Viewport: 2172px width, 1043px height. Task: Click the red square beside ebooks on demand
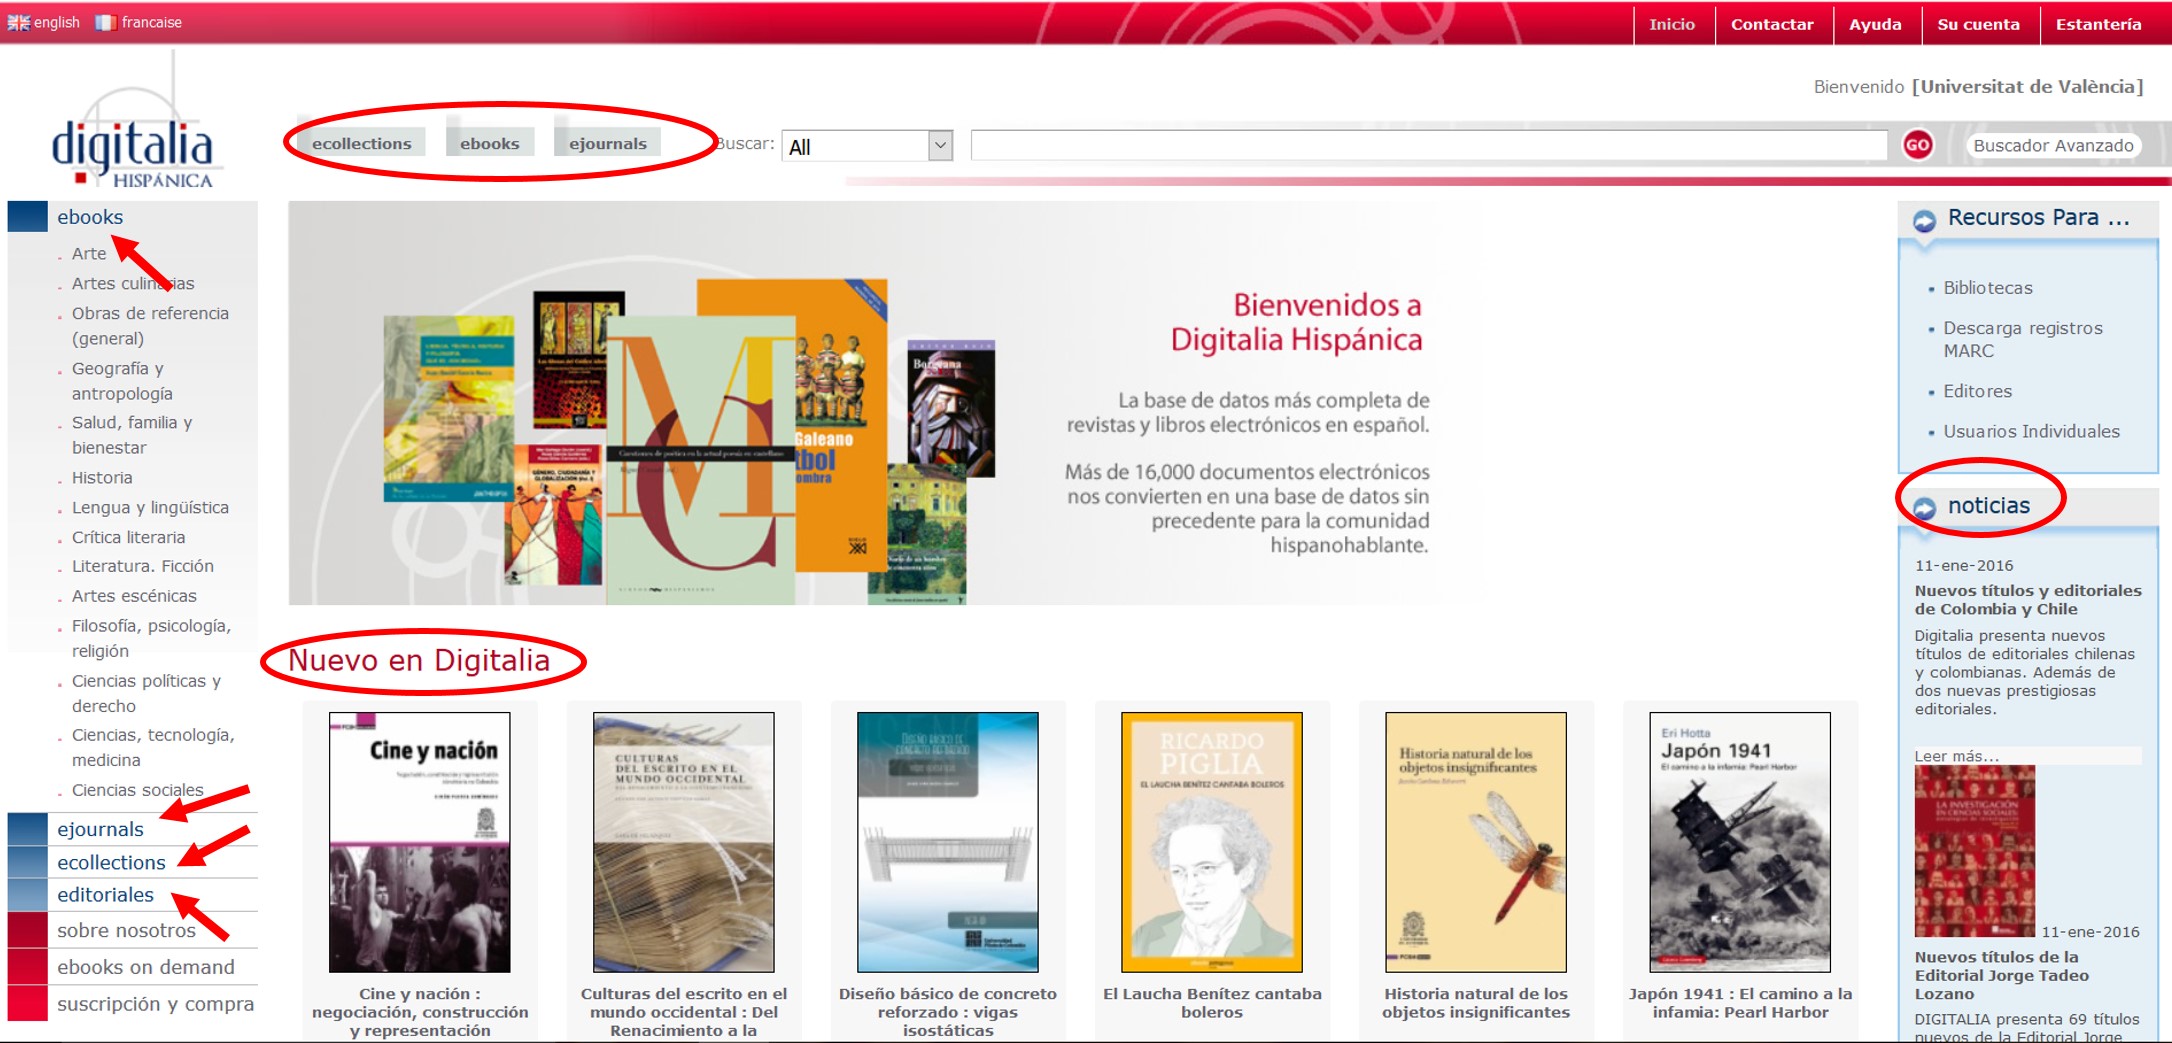pos(28,967)
